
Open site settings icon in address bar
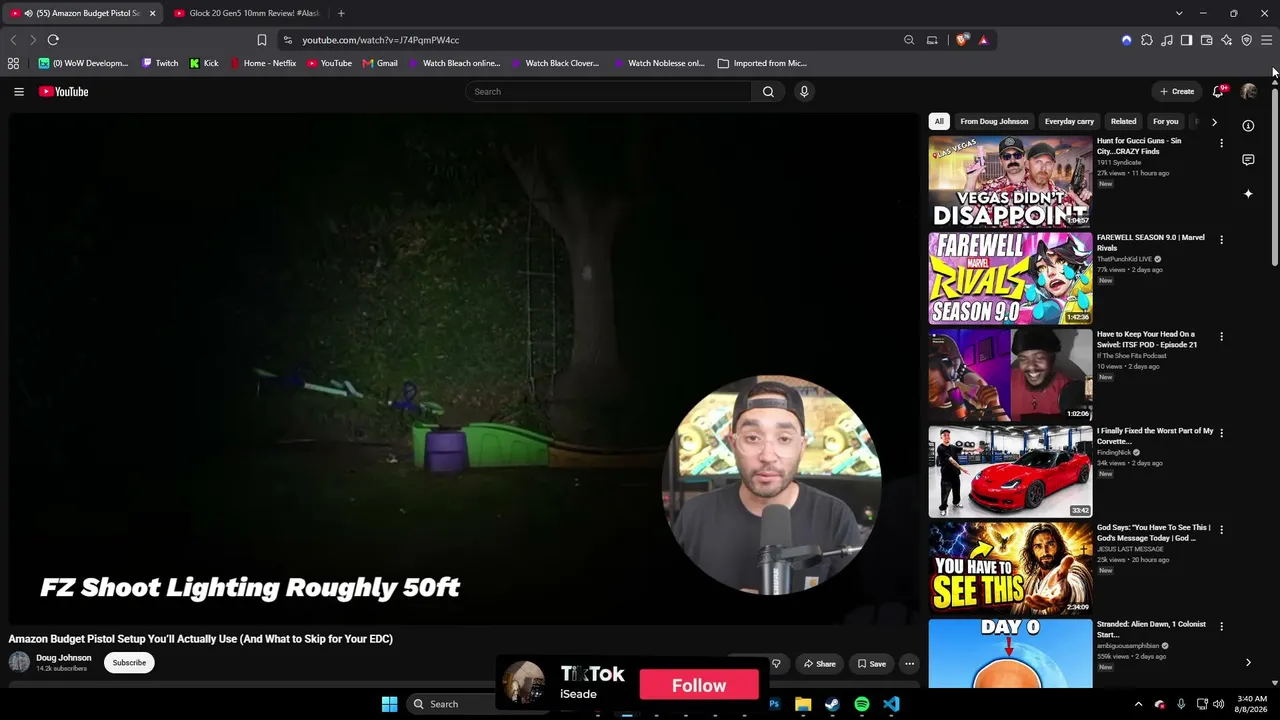(x=288, y=40)
